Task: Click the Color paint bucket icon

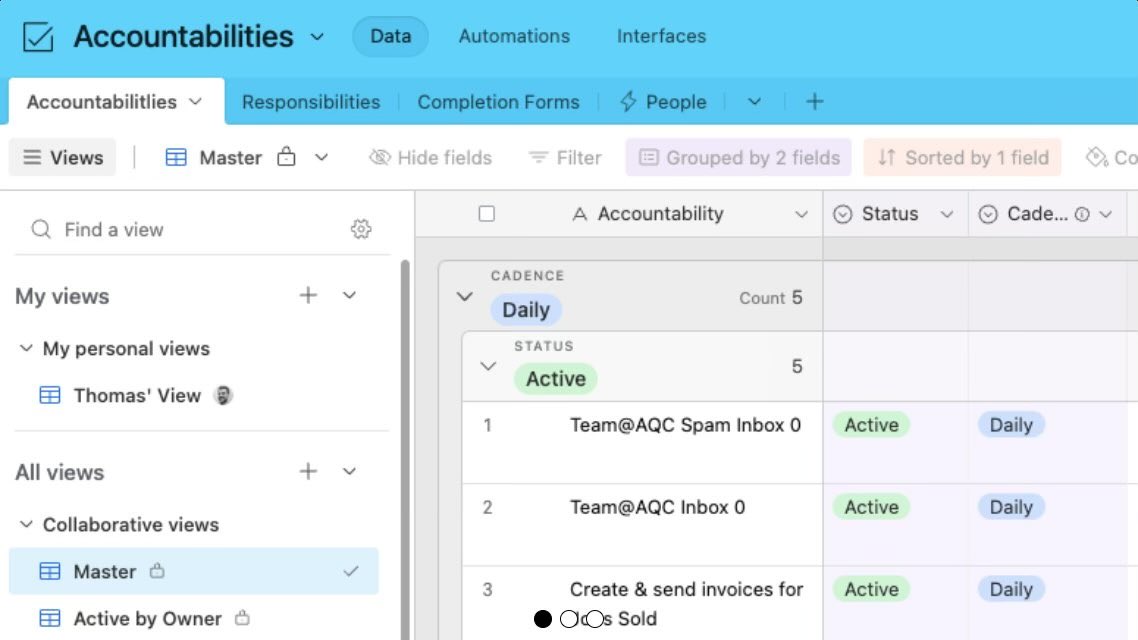Action: (x=1096, y=157)
